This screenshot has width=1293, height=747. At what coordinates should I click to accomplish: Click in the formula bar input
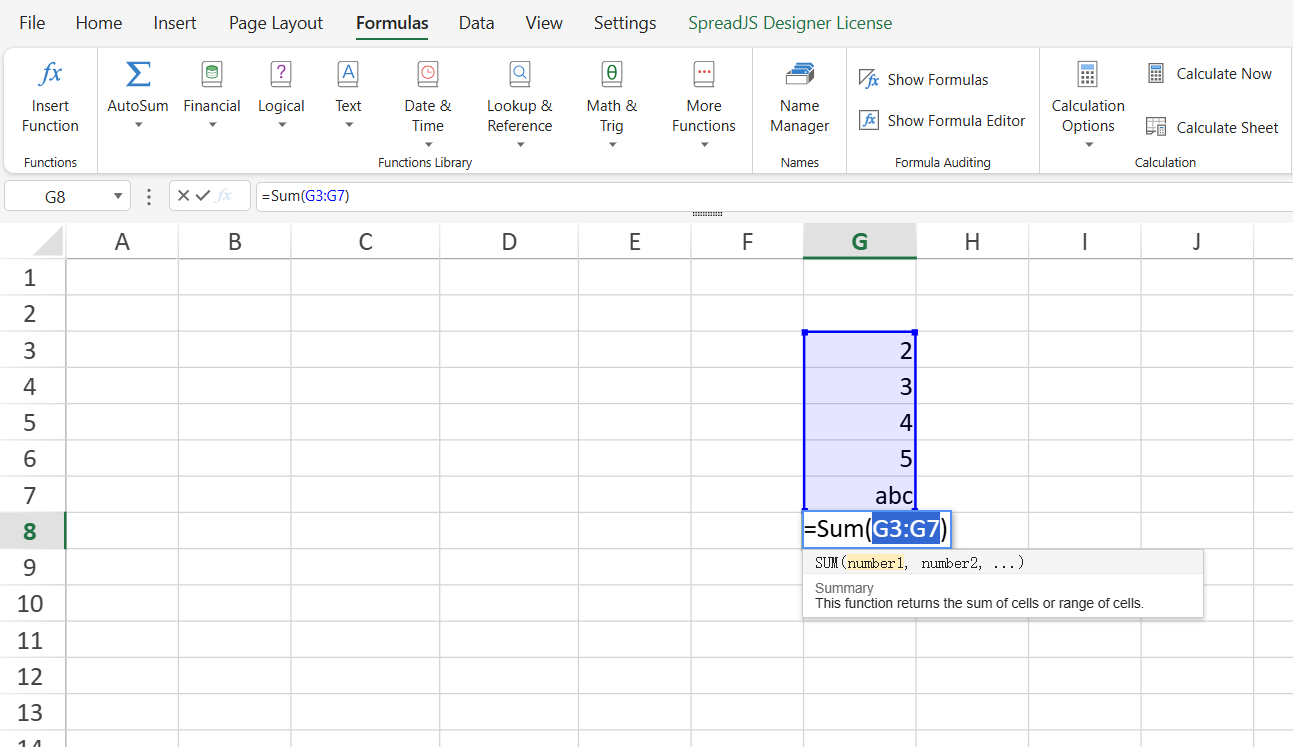[774, 196]
